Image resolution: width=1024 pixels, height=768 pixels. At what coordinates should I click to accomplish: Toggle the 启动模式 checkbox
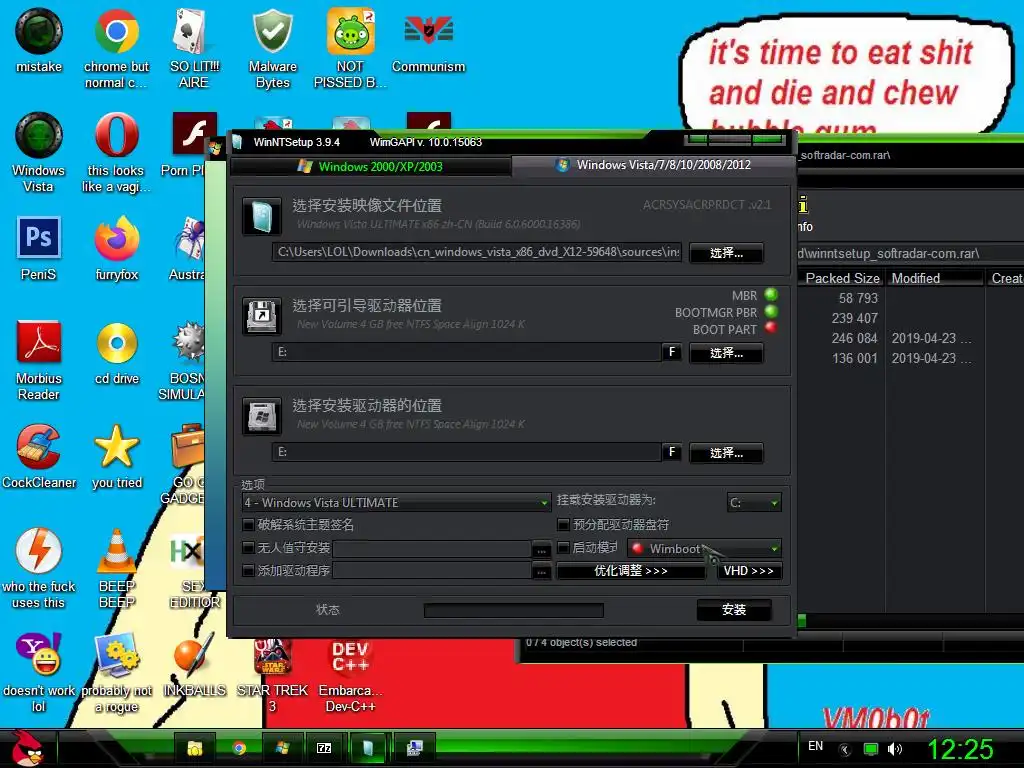coord(563,547)
